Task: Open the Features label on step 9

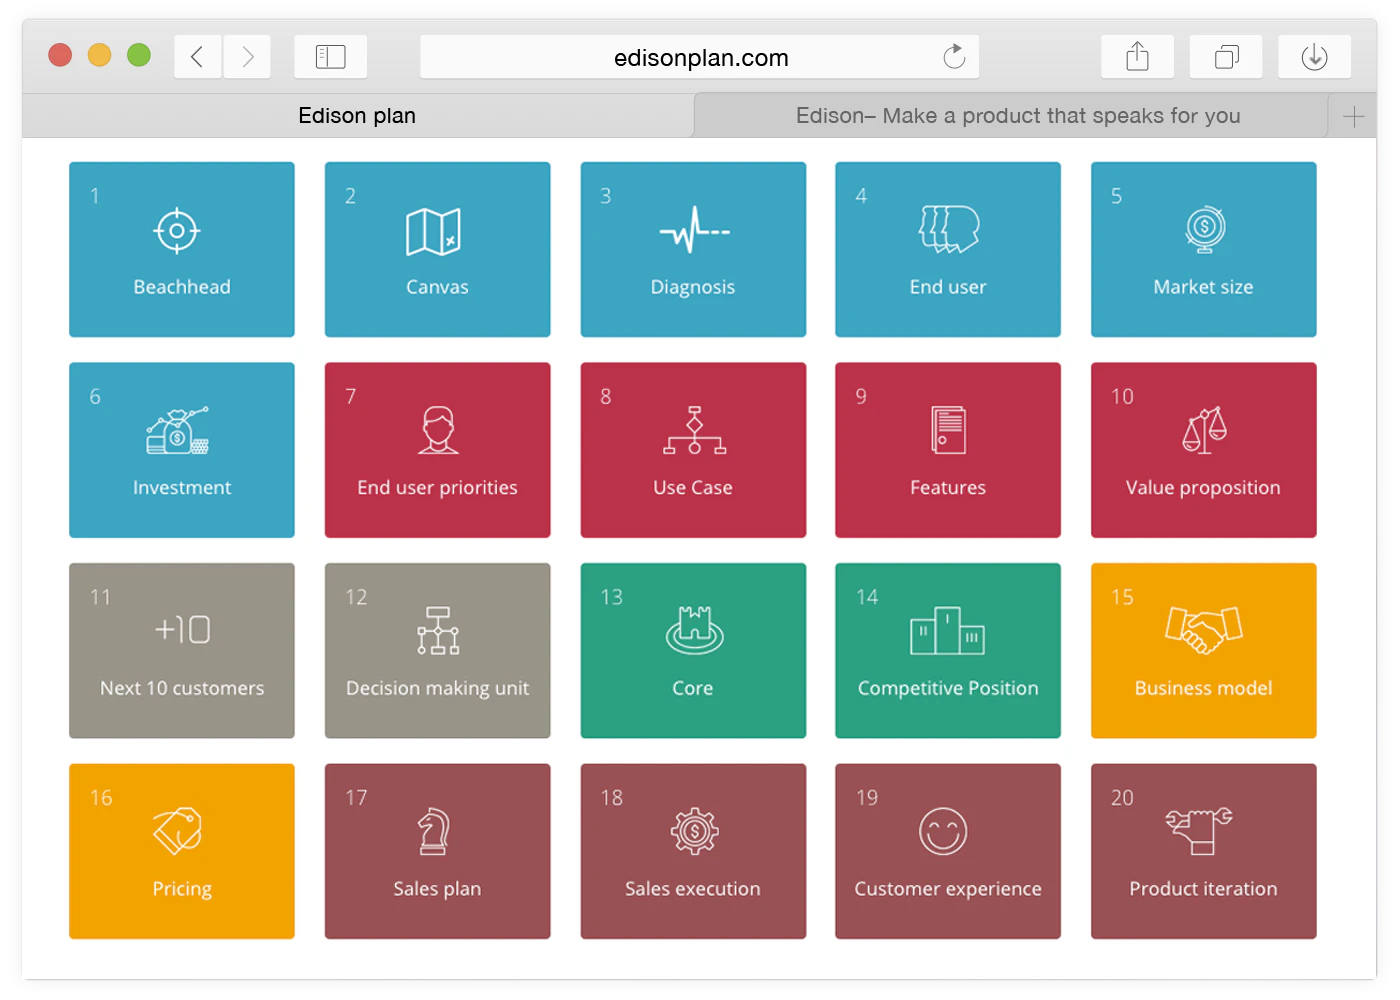Action: pyautogui.click(x=948, y=488)
